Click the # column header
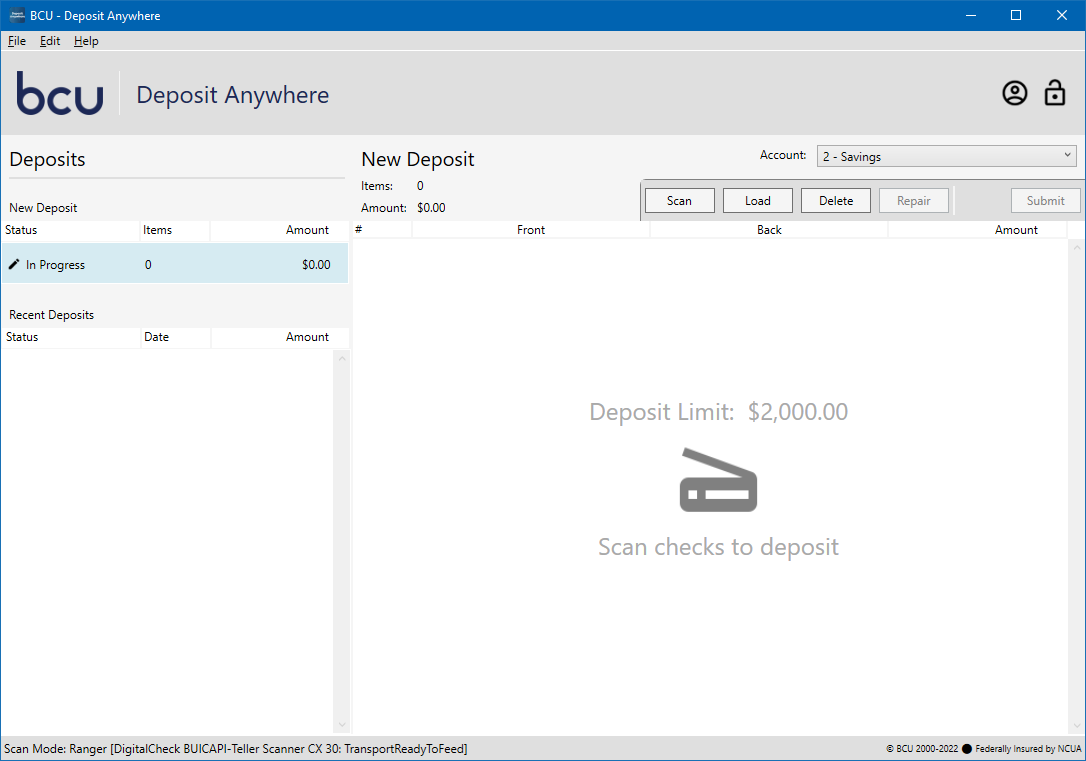This screenshot has width=1086, height=761. pos(382,230)
